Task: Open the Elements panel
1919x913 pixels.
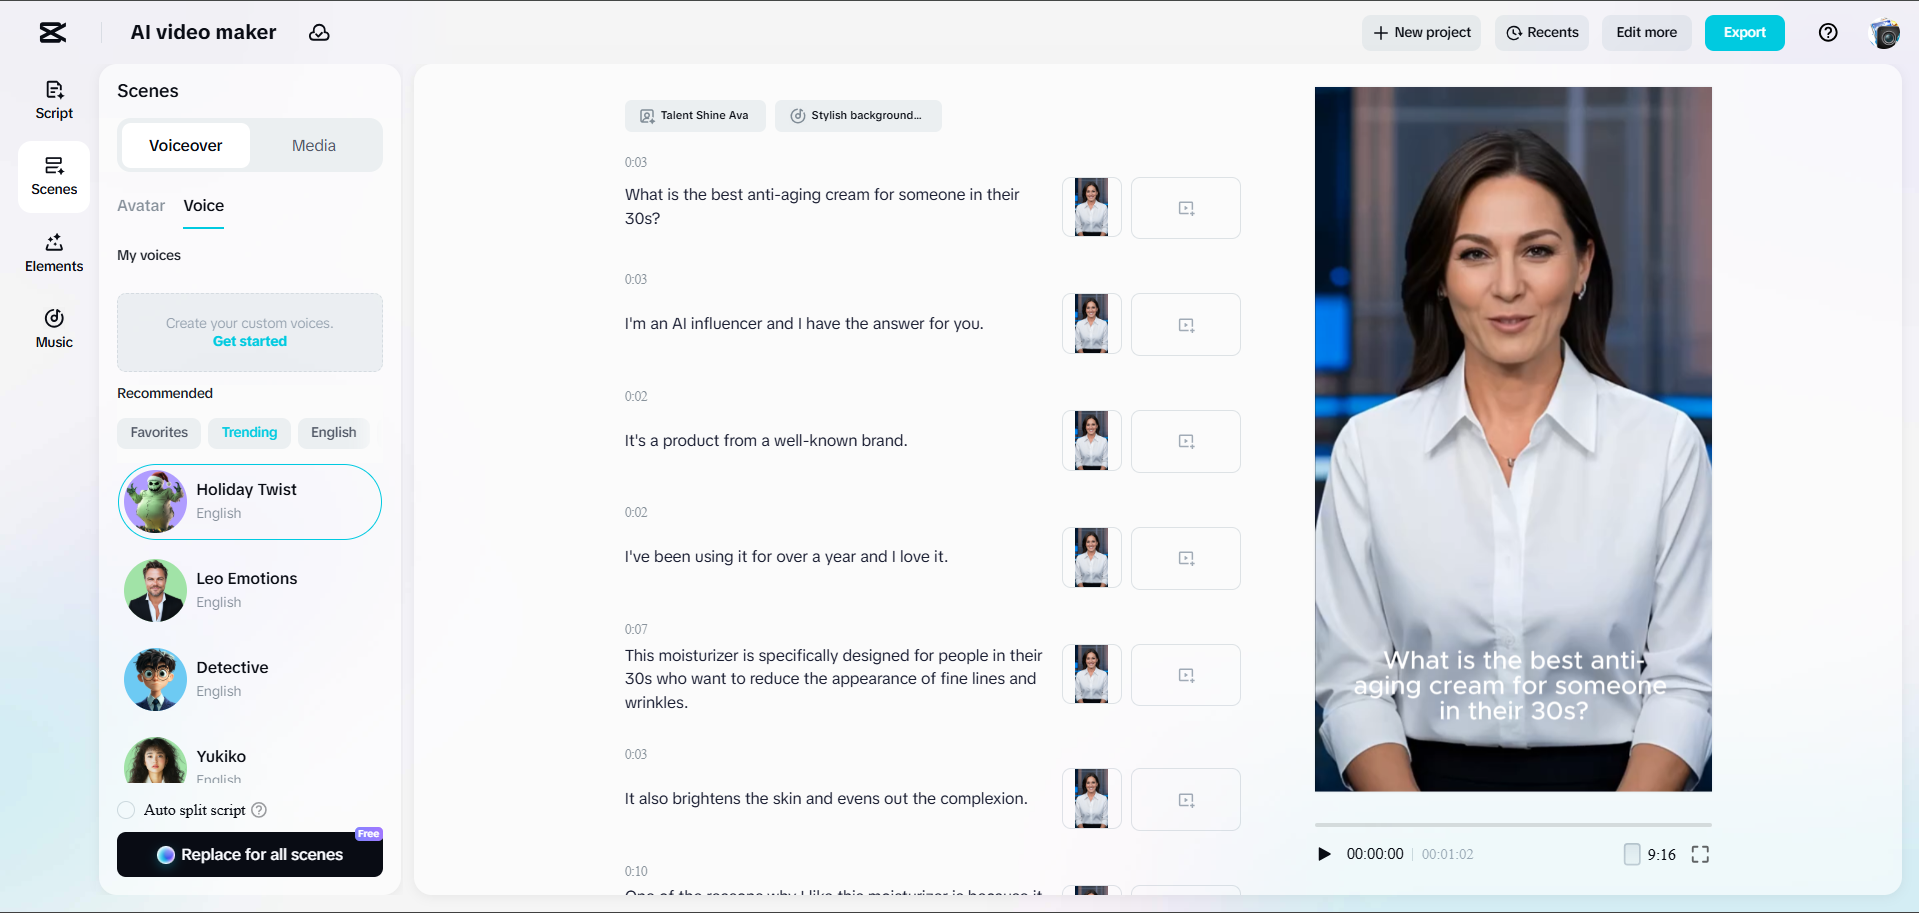Action: point(53,252)
